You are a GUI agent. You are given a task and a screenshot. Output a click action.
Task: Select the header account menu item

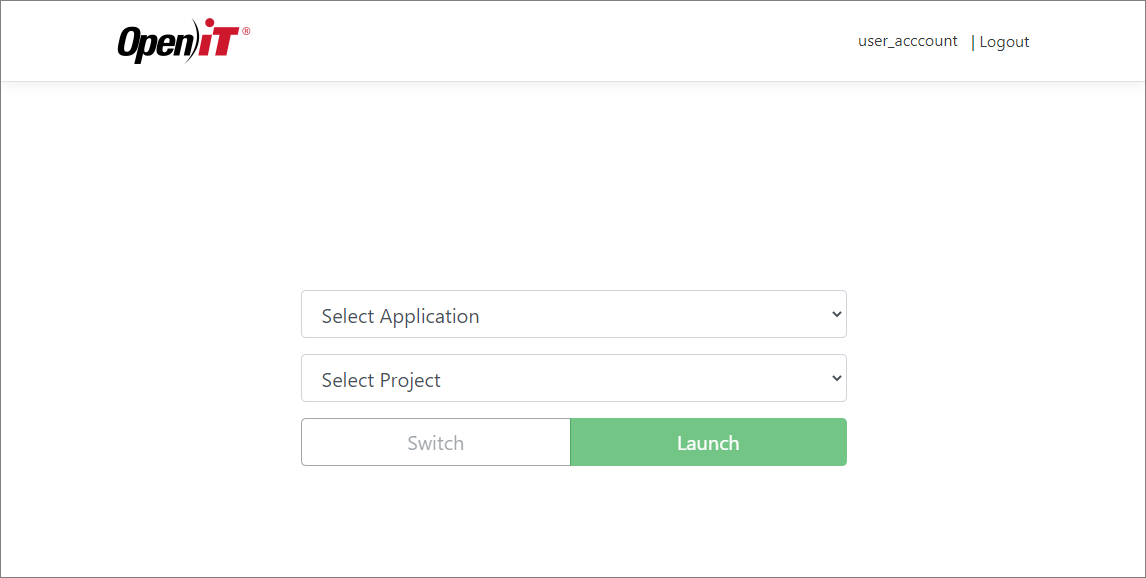point(907,41)
